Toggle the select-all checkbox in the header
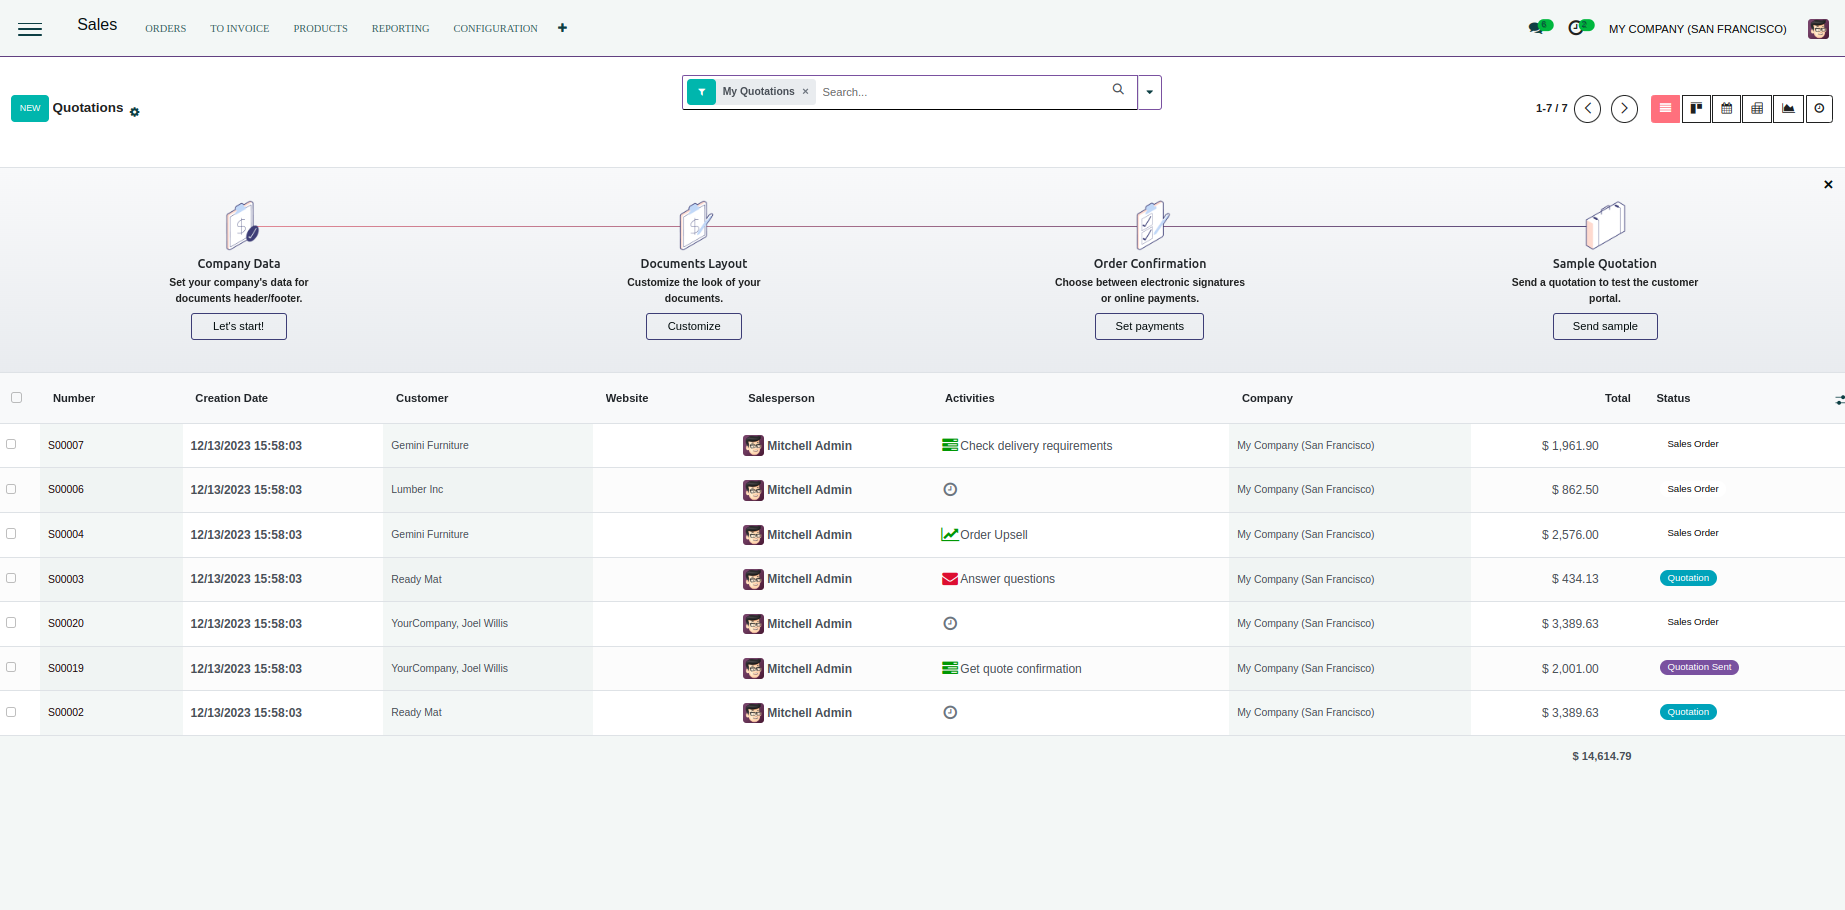This screenshot has width=1845, height=910. tap(16, 398)
